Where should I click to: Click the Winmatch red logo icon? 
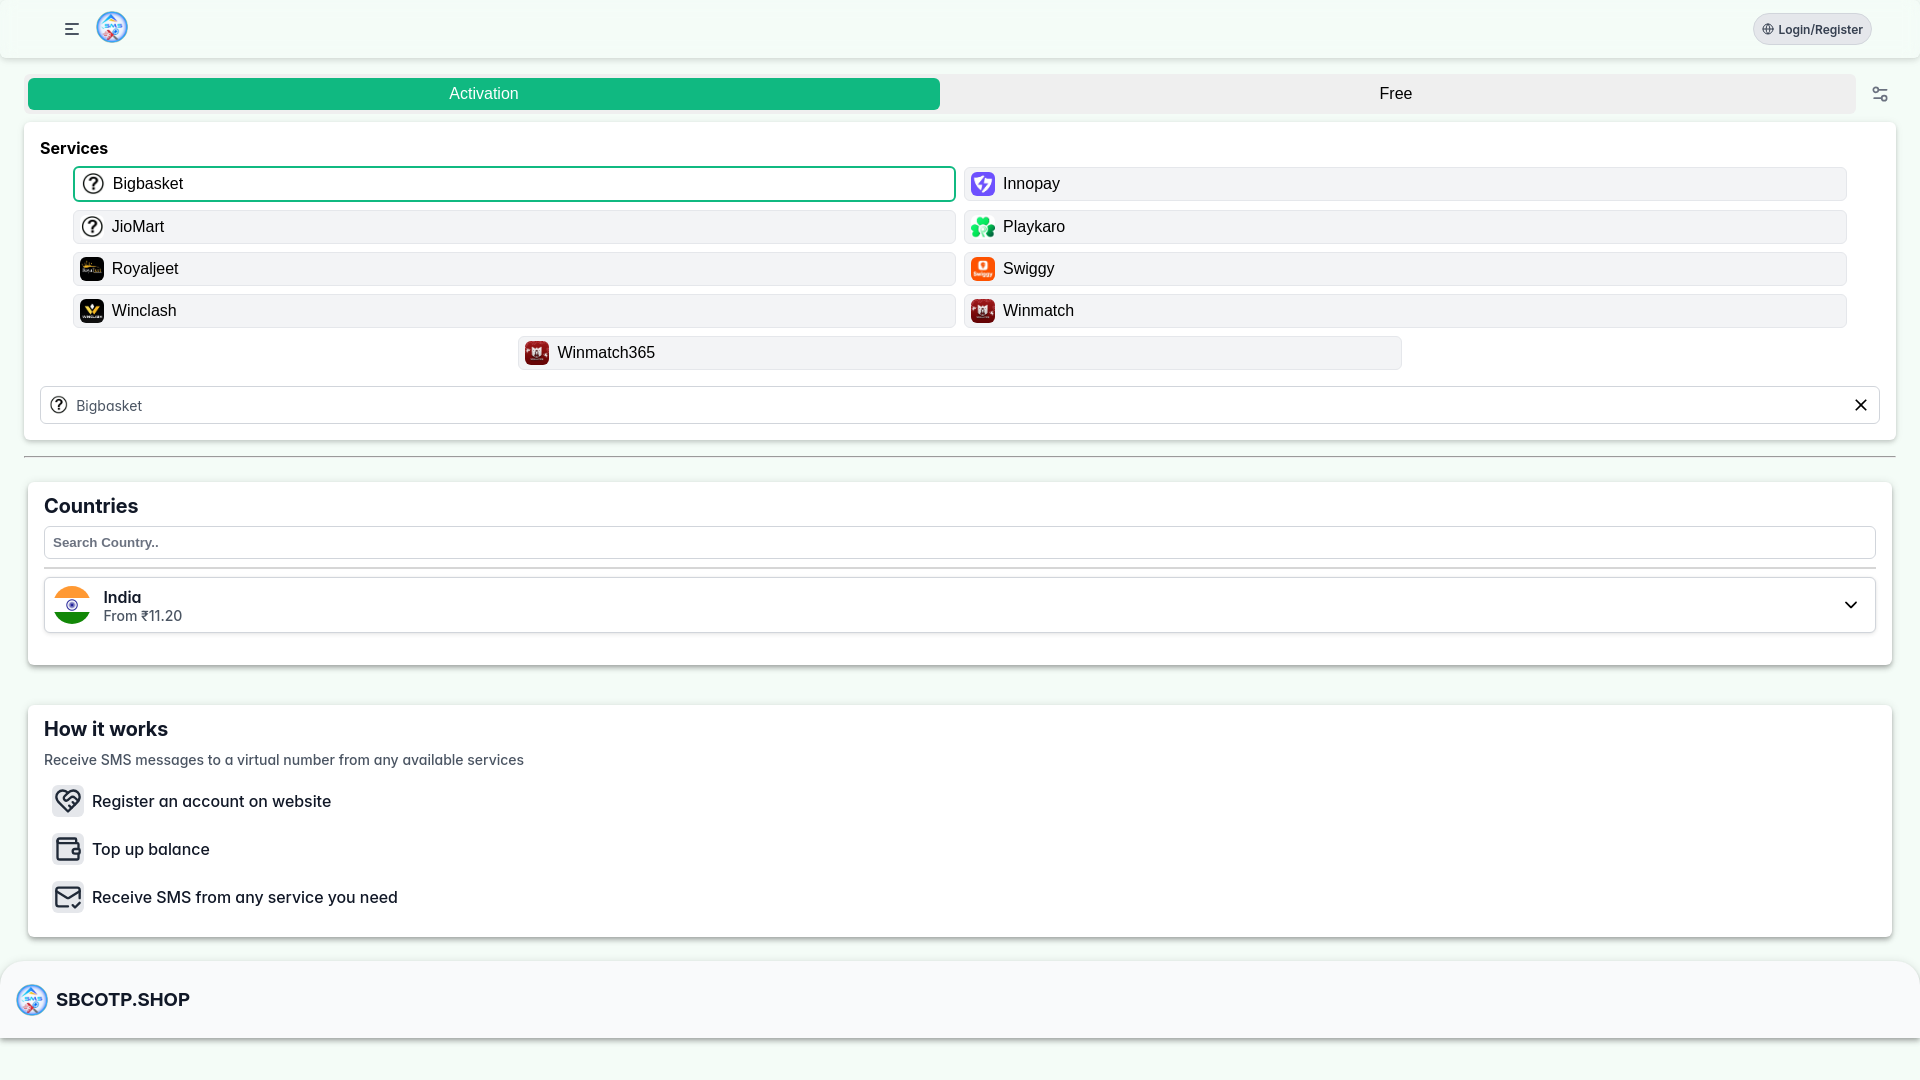point(983,311)
